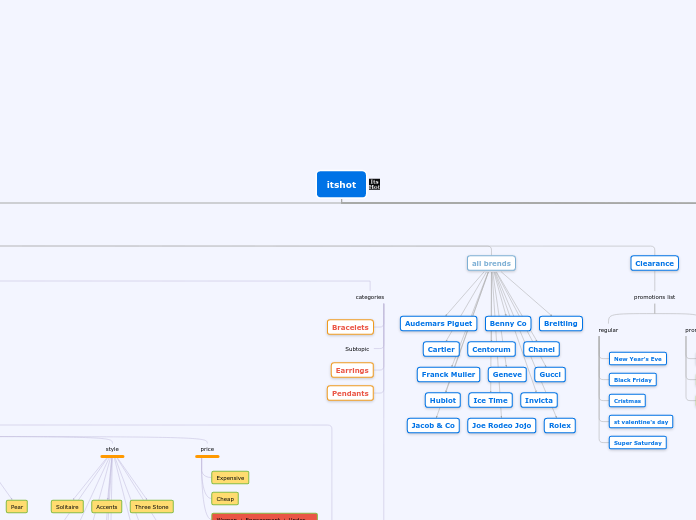Select the Cristmas promotion node

[627, 401]
